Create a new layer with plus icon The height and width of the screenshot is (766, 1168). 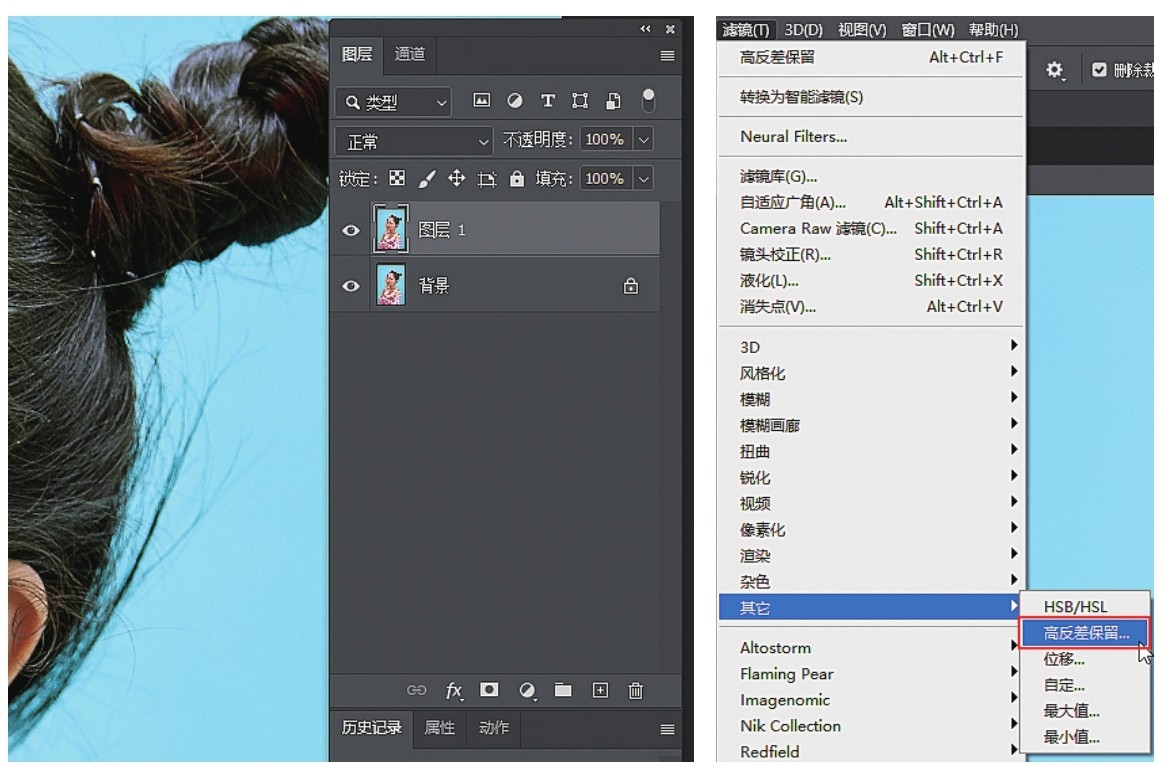600,691
